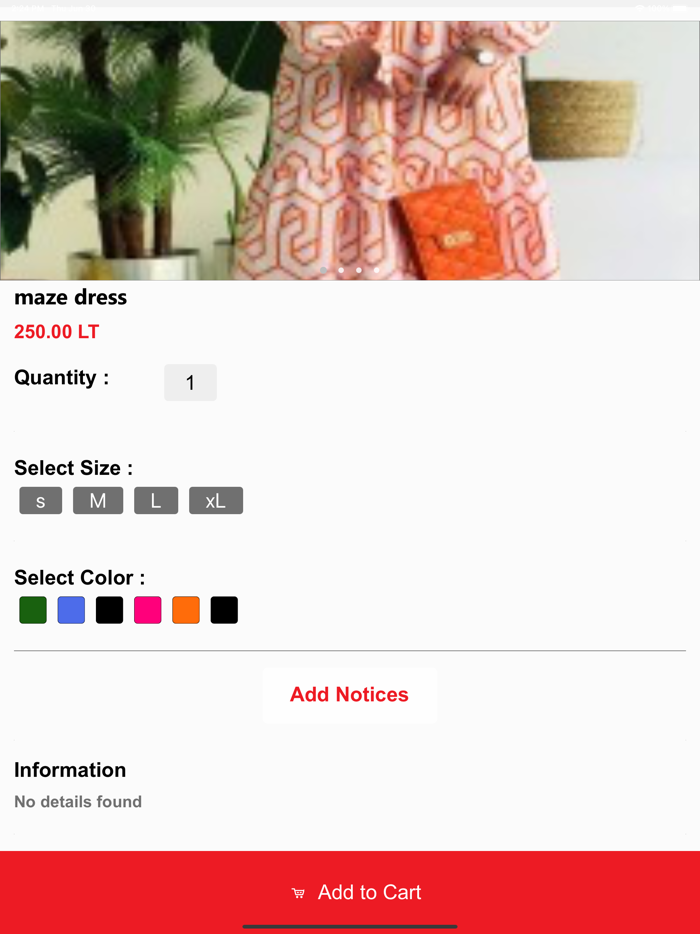This screenshot has width=700, height=934.
Task: Click the Information section heading
Action: (x=70, y=770)
